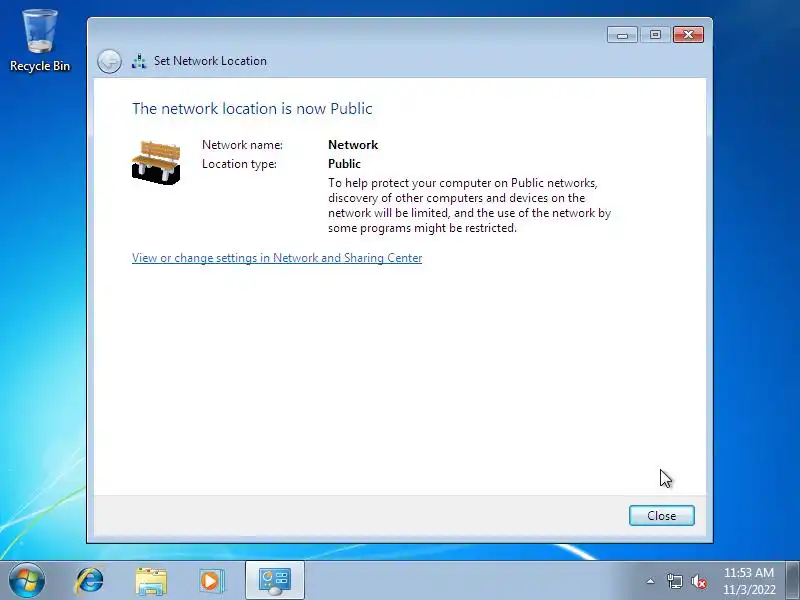Launch Internet Explorer from the taskbar
Viewport: 800px width, 600px height.
[90, 581]
